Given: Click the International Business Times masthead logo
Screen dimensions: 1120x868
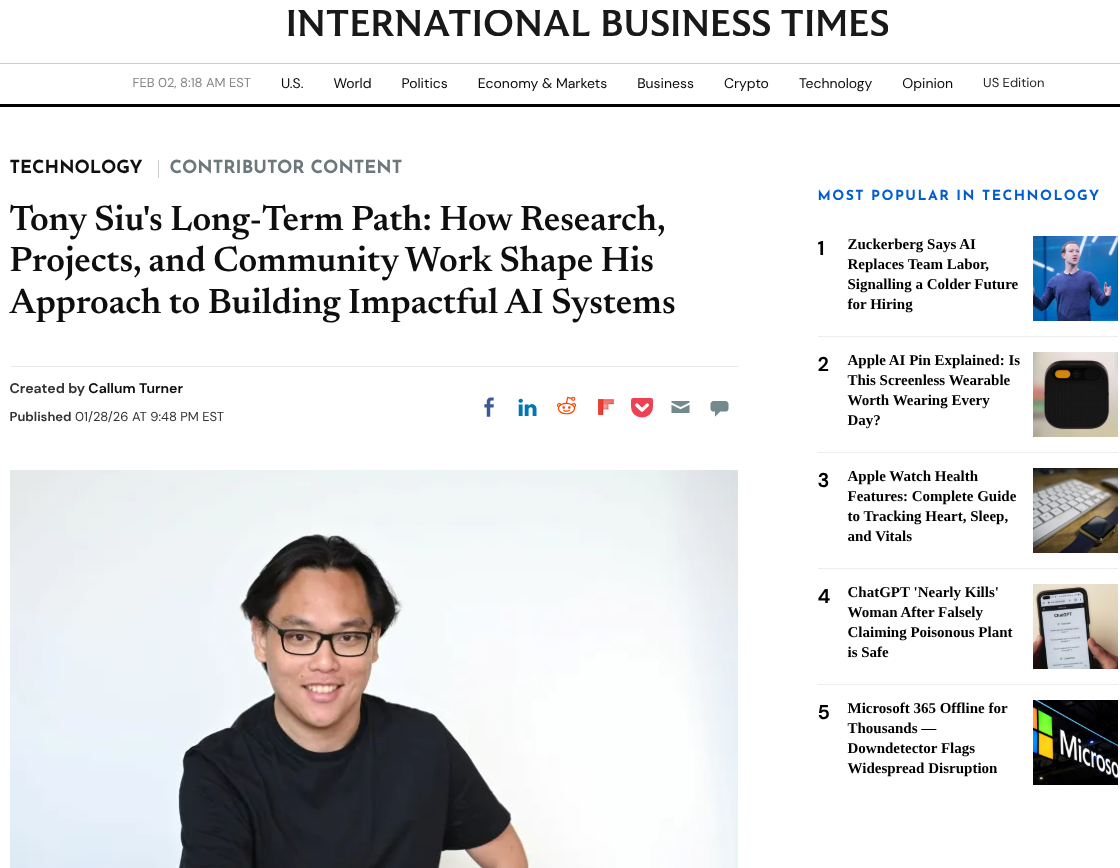Looking at the screenshot, I should (x=588, y=24).
